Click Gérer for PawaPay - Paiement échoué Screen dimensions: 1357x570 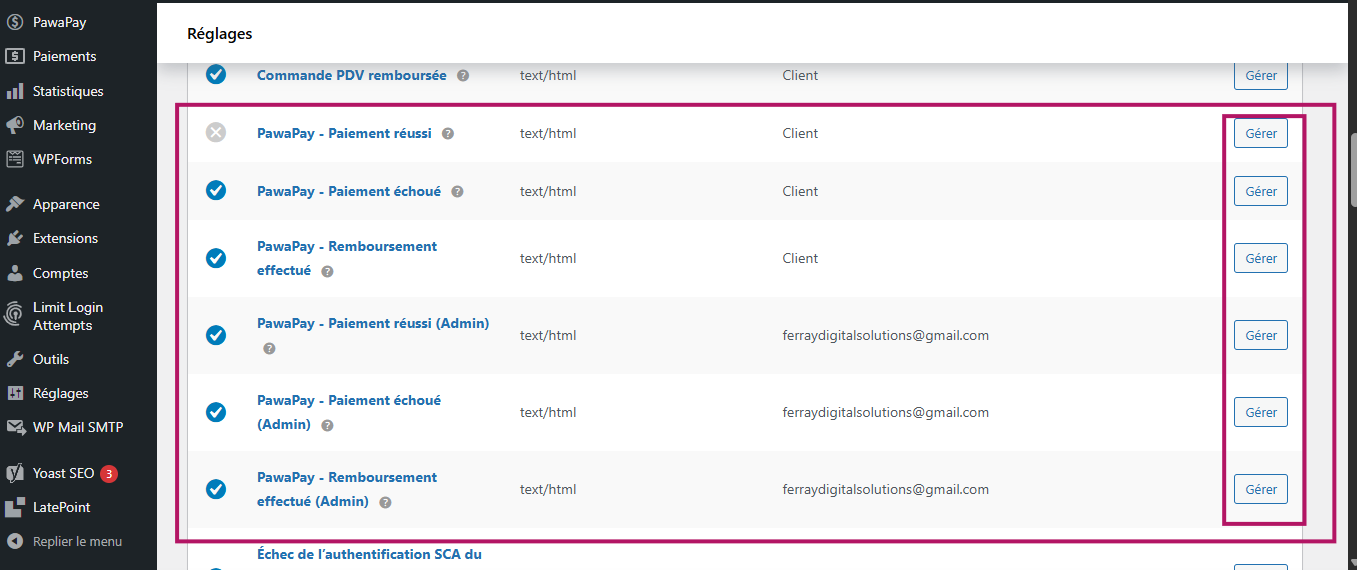click(x=1261, y=191)
